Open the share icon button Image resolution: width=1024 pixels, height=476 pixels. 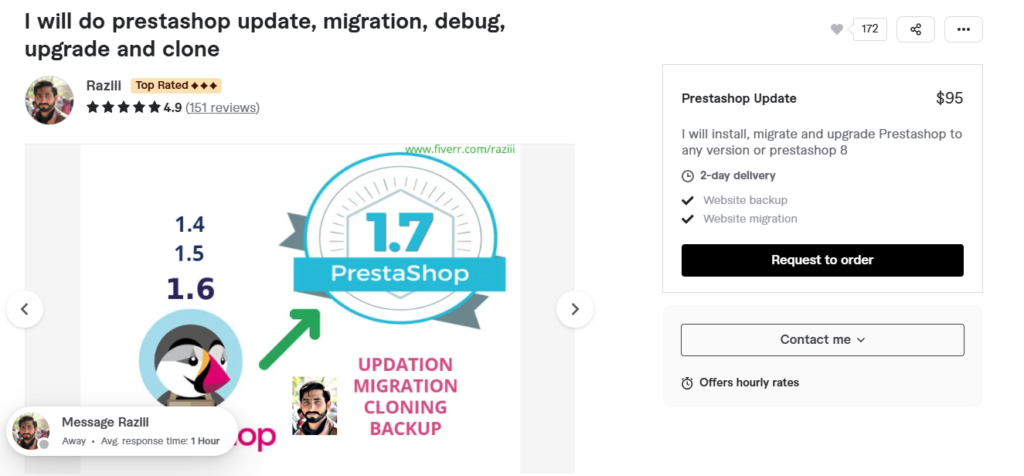click(916, 29)
